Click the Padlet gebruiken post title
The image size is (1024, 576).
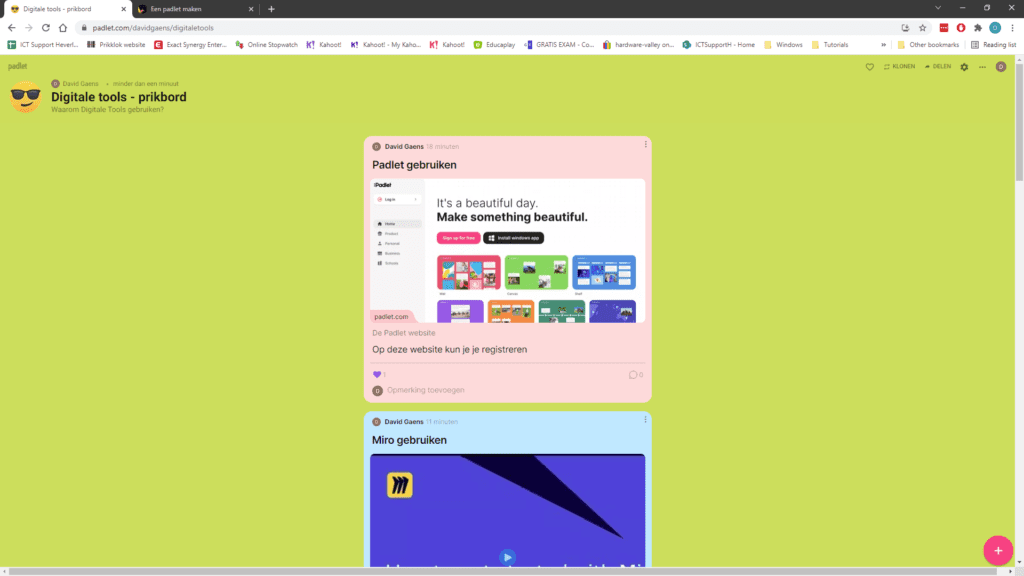click(414, 165)
